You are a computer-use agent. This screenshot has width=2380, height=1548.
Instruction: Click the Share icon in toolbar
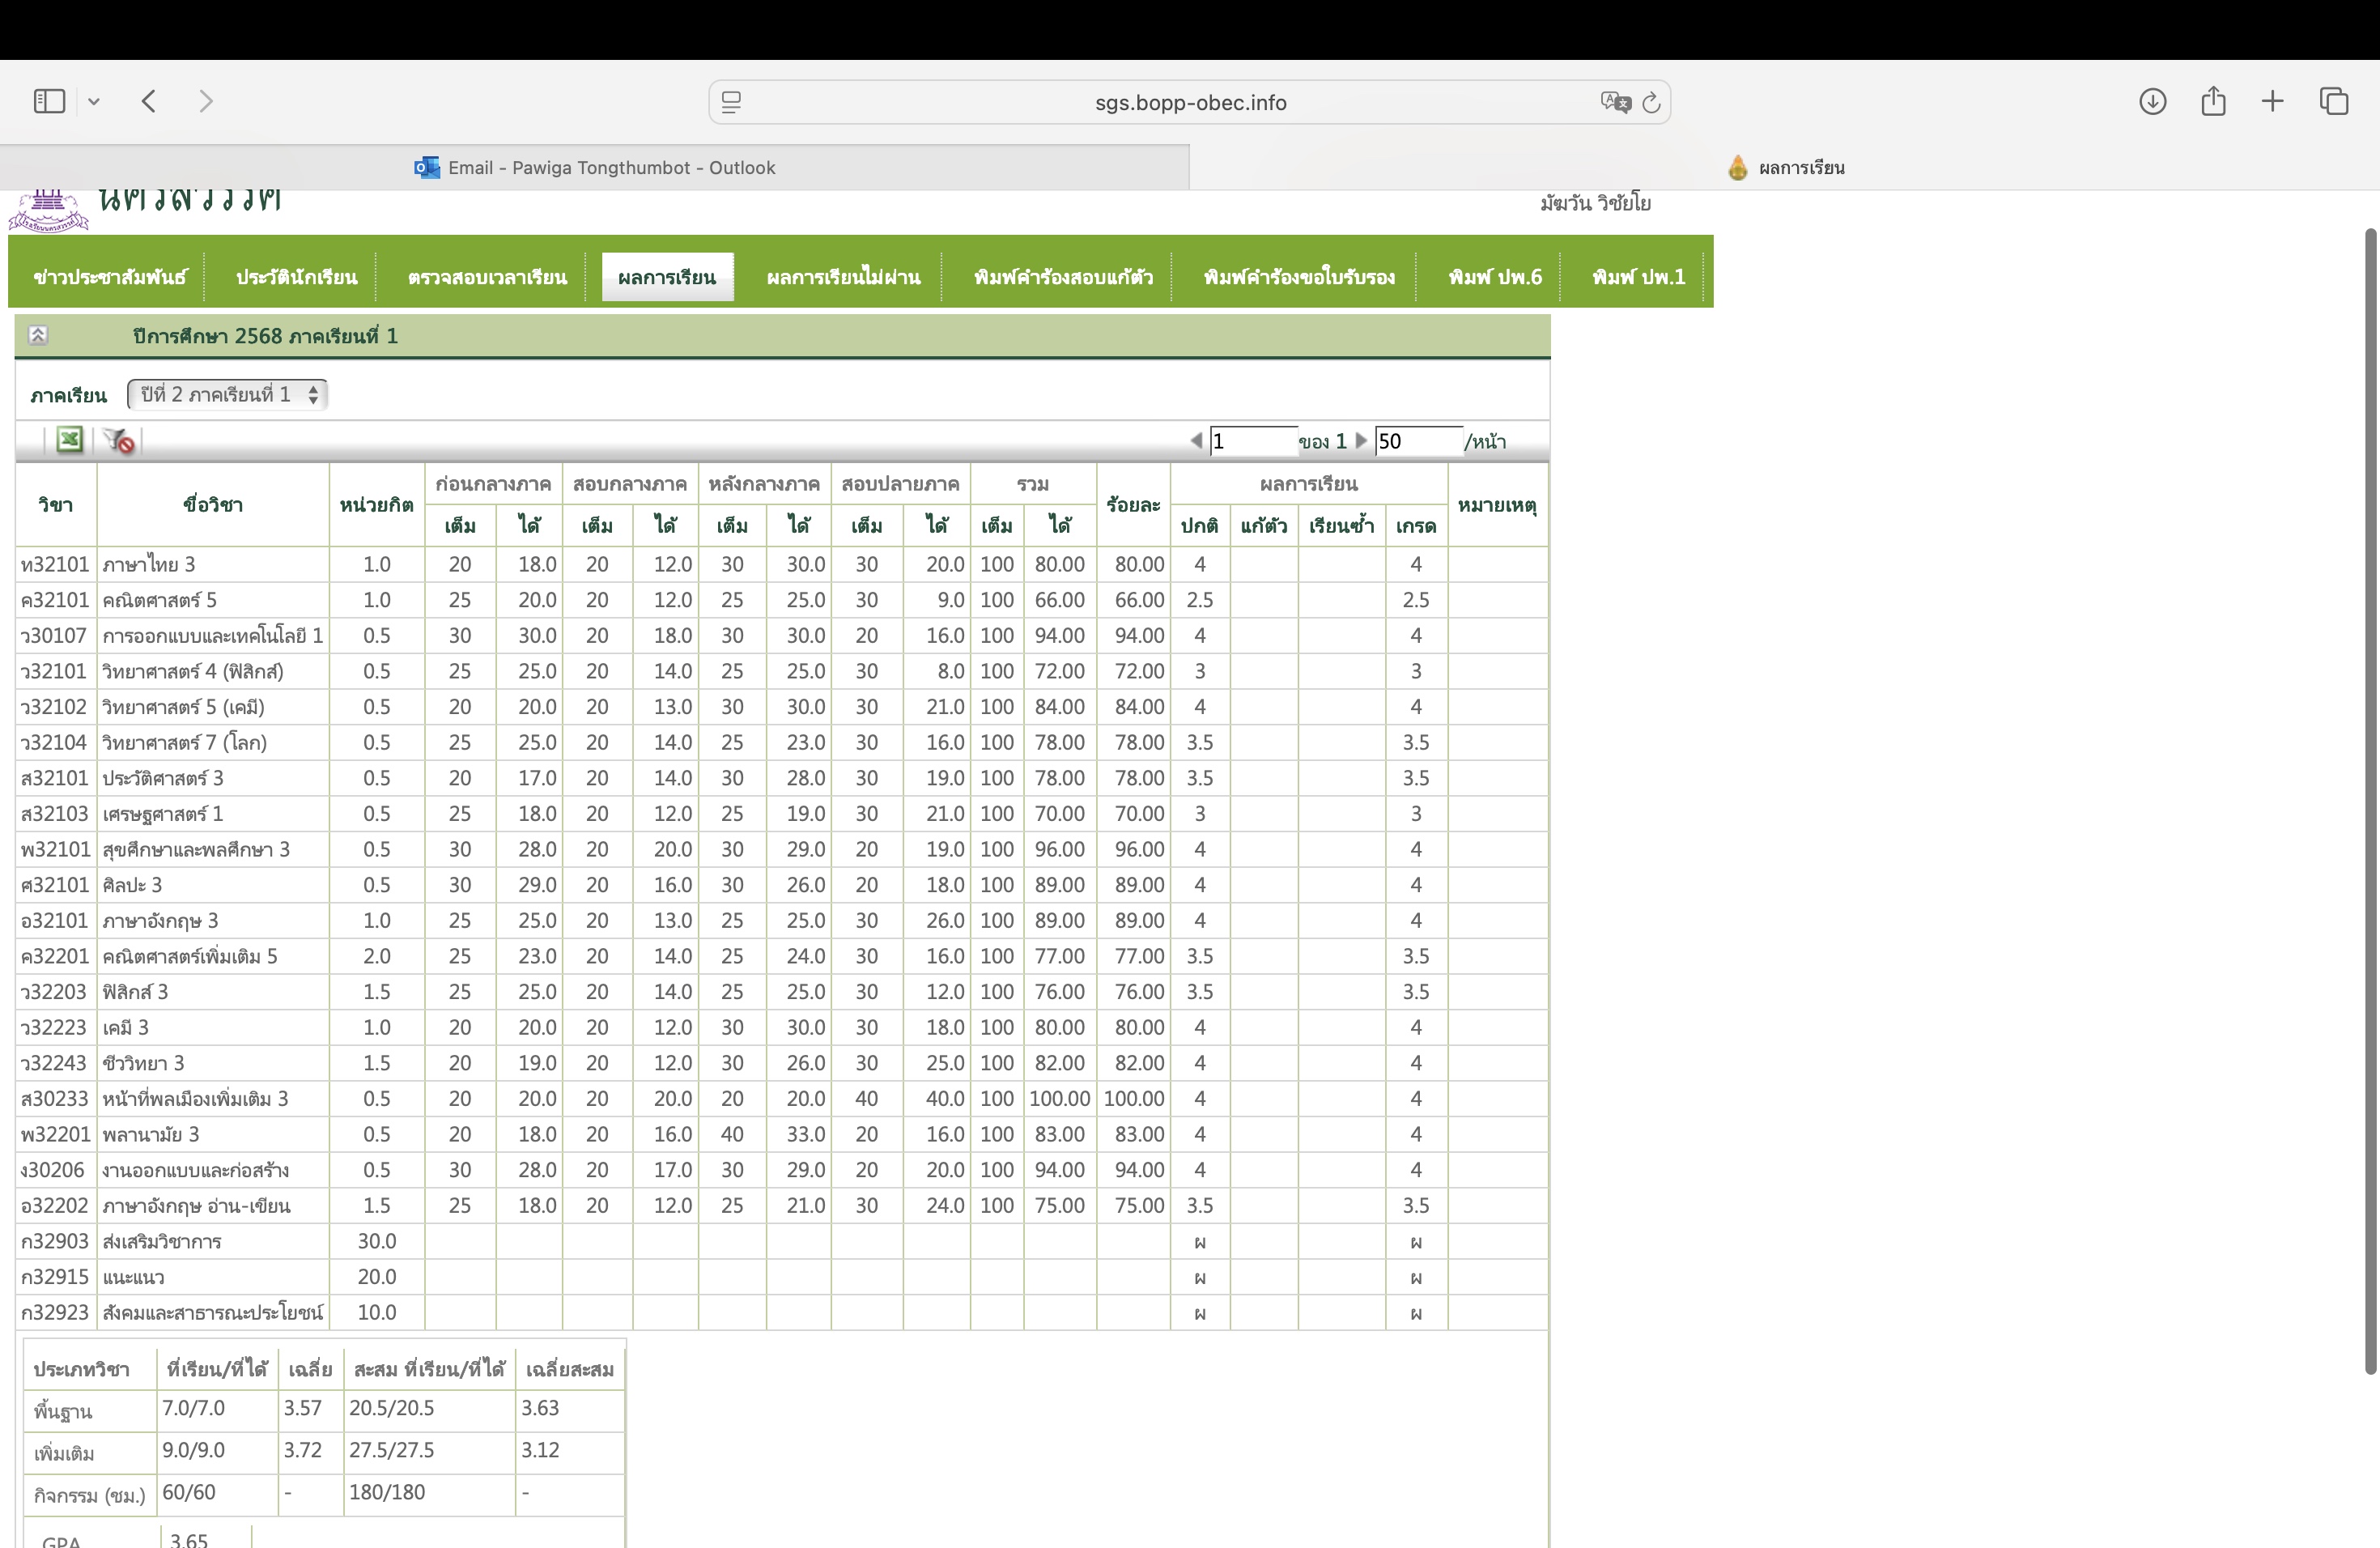click(2213, 101)
